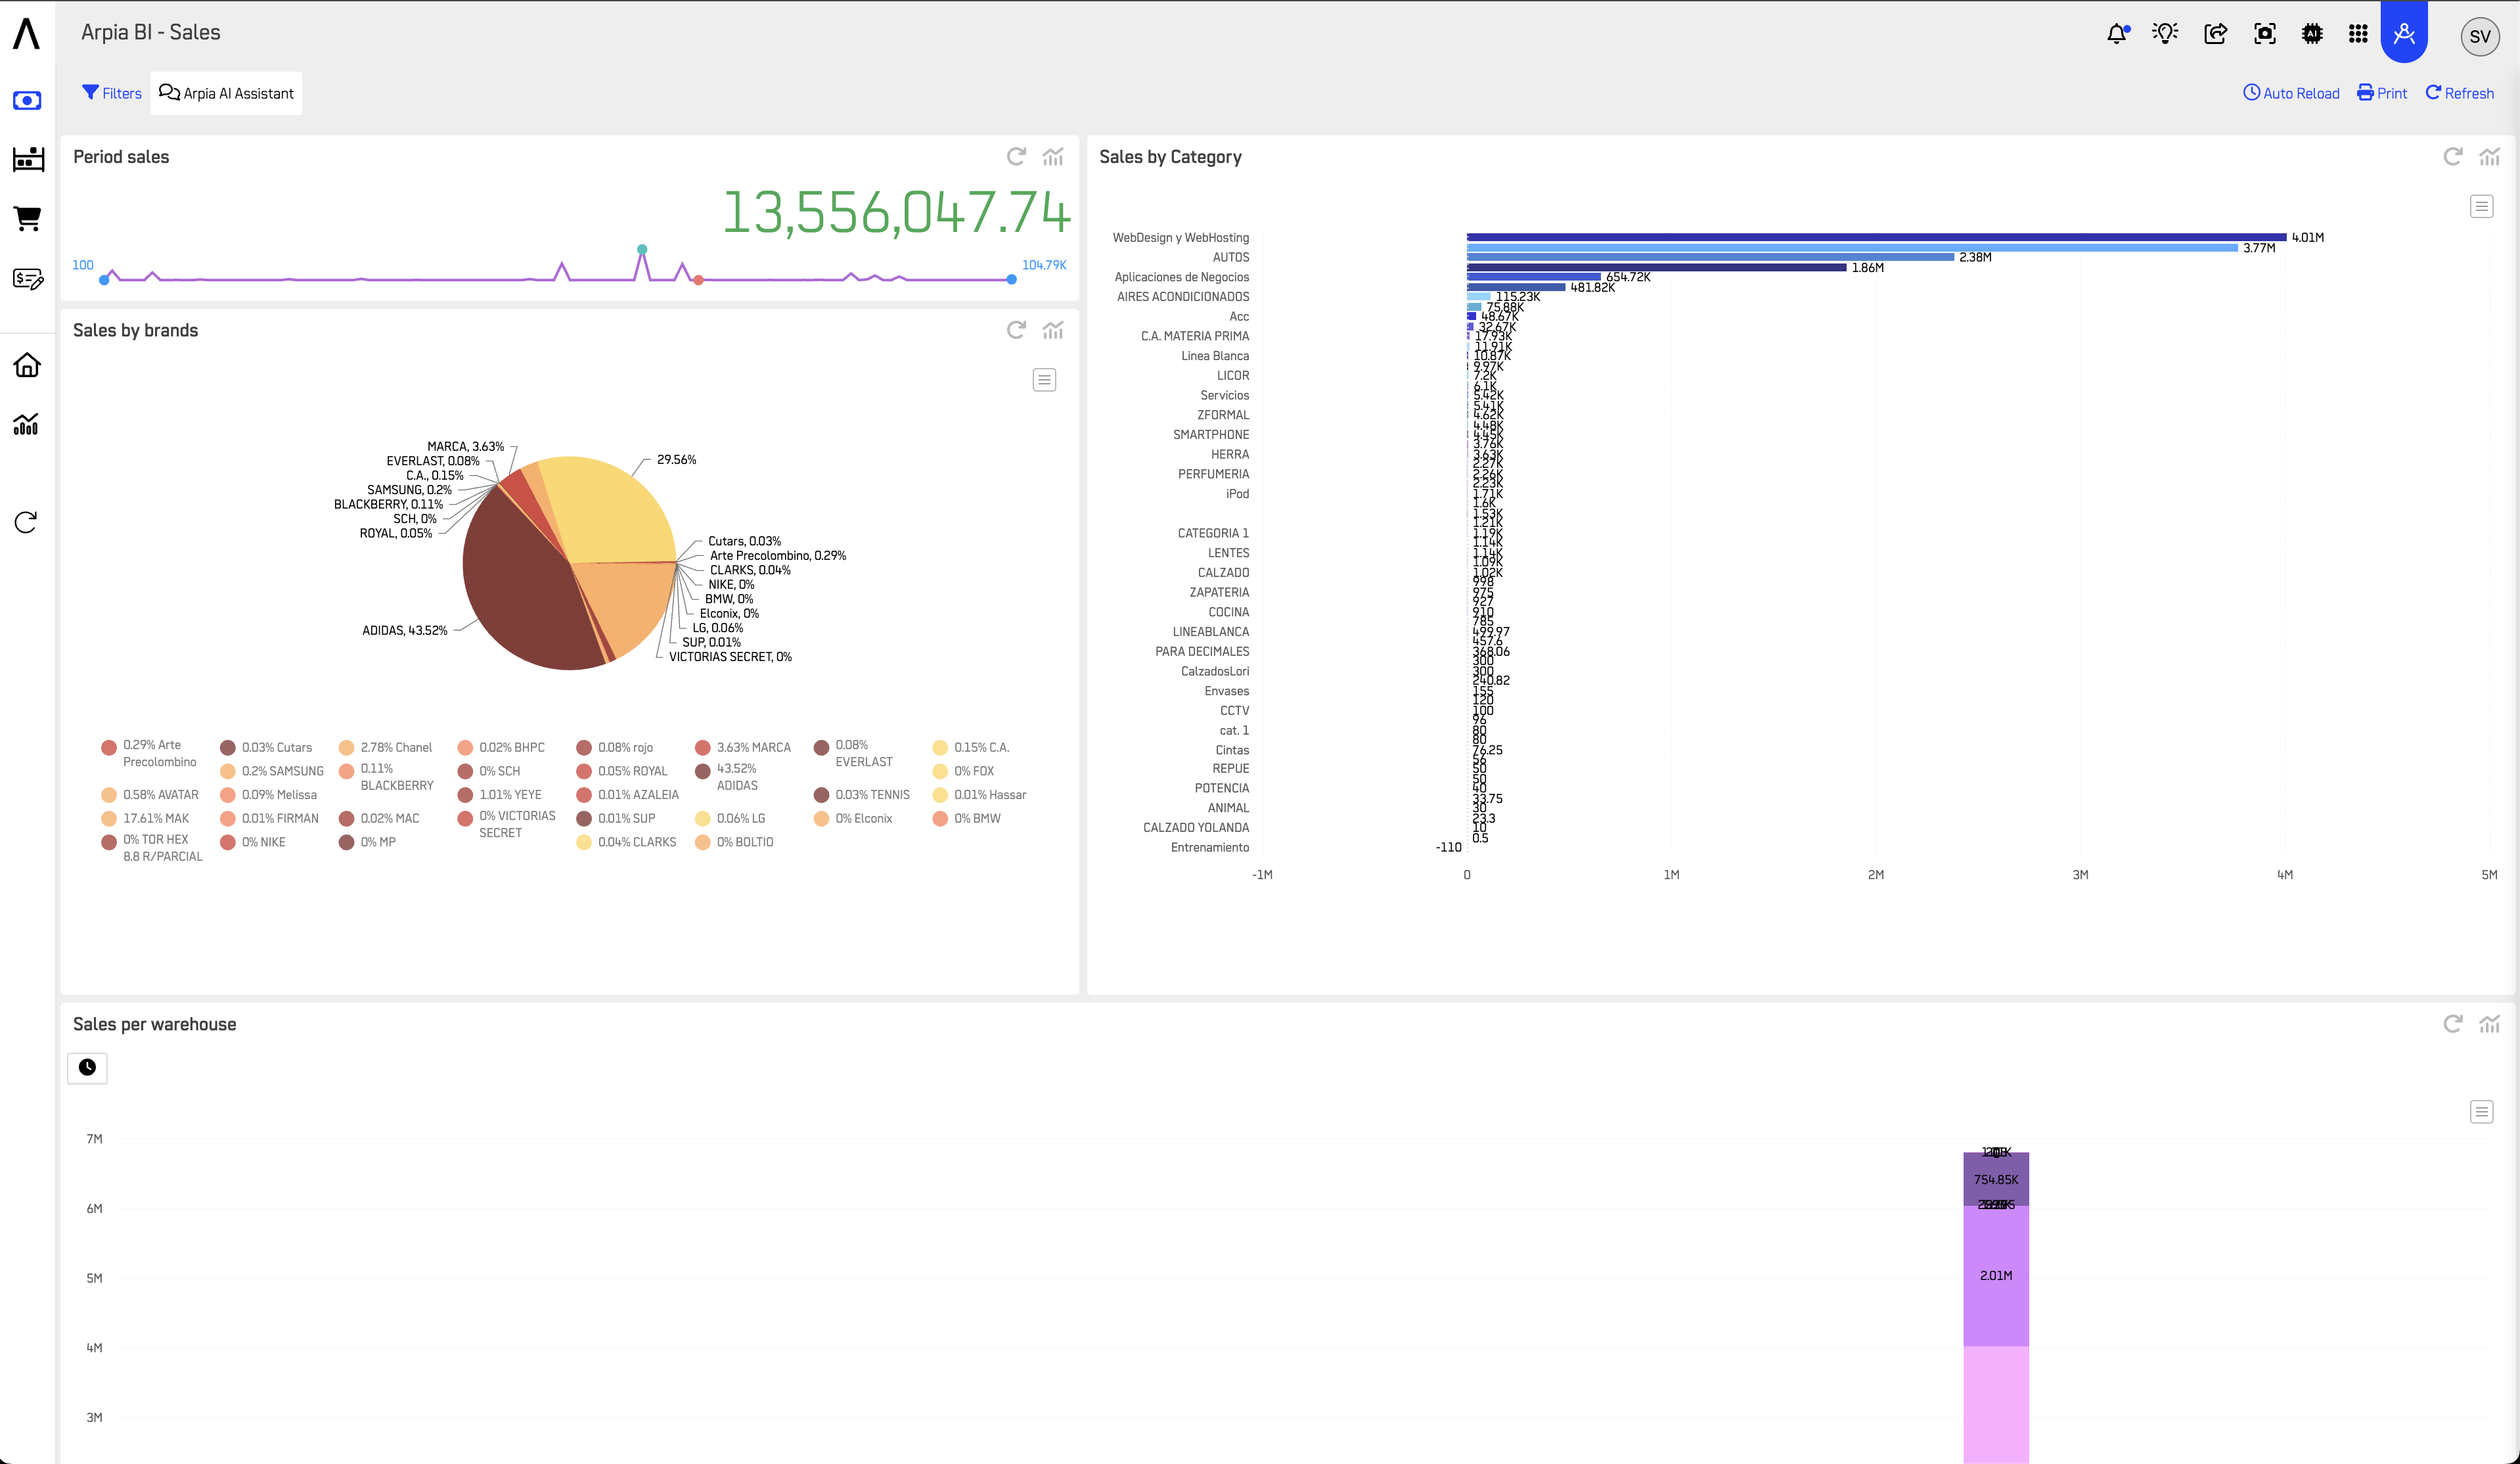Click the sidebar reload icon

pyautogui.click(x=26, y=522)
